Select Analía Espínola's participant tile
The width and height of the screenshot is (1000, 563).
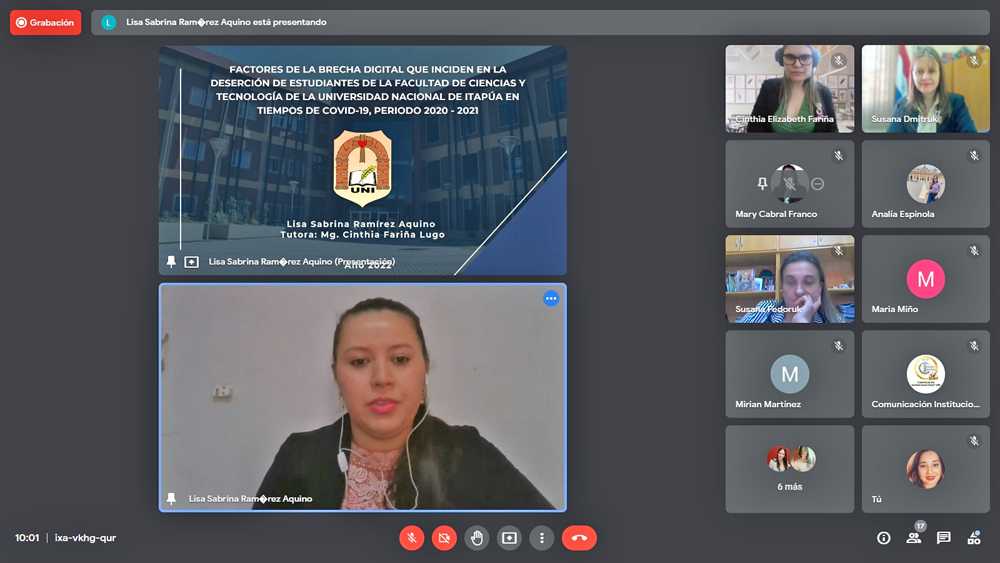tap(925, 184)
